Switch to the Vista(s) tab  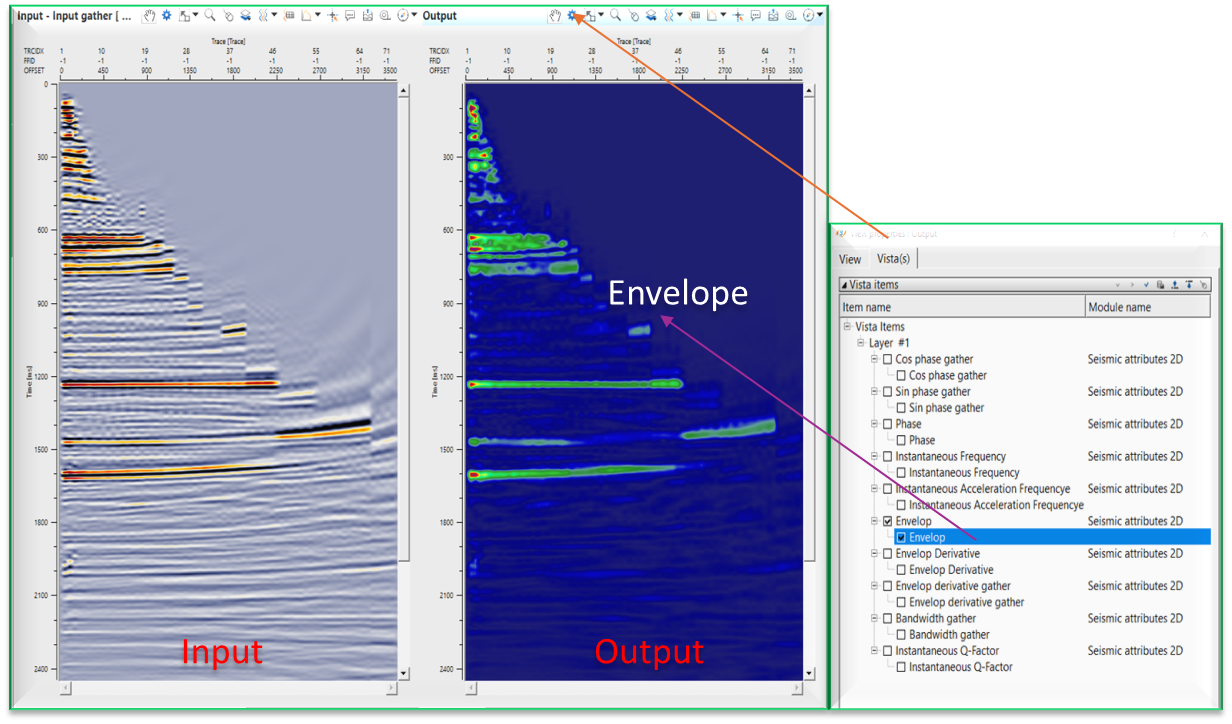tap(893, 259)
